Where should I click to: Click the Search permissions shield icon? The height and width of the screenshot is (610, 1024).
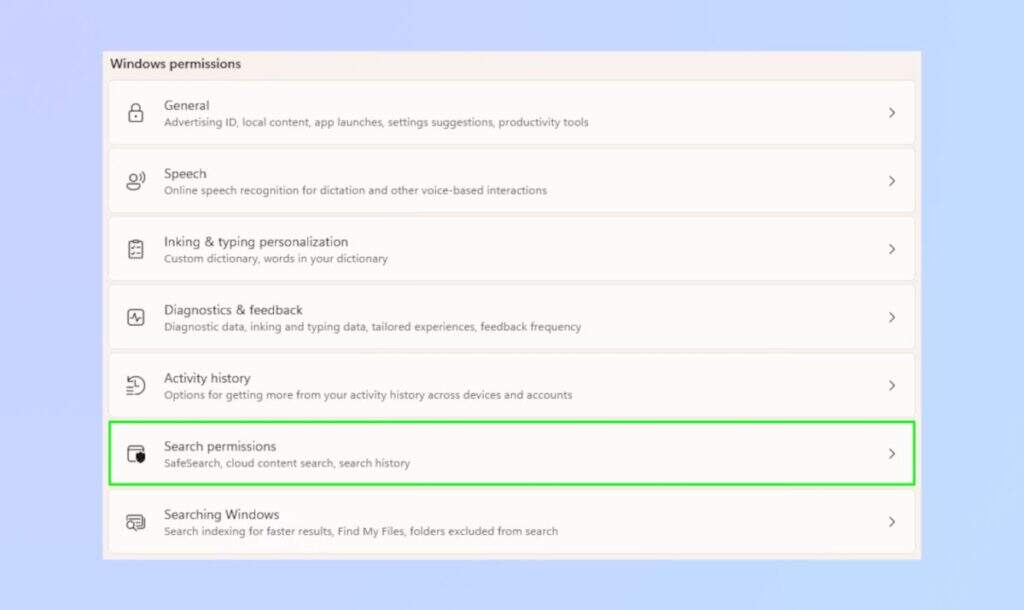click(x=136, y=454)
